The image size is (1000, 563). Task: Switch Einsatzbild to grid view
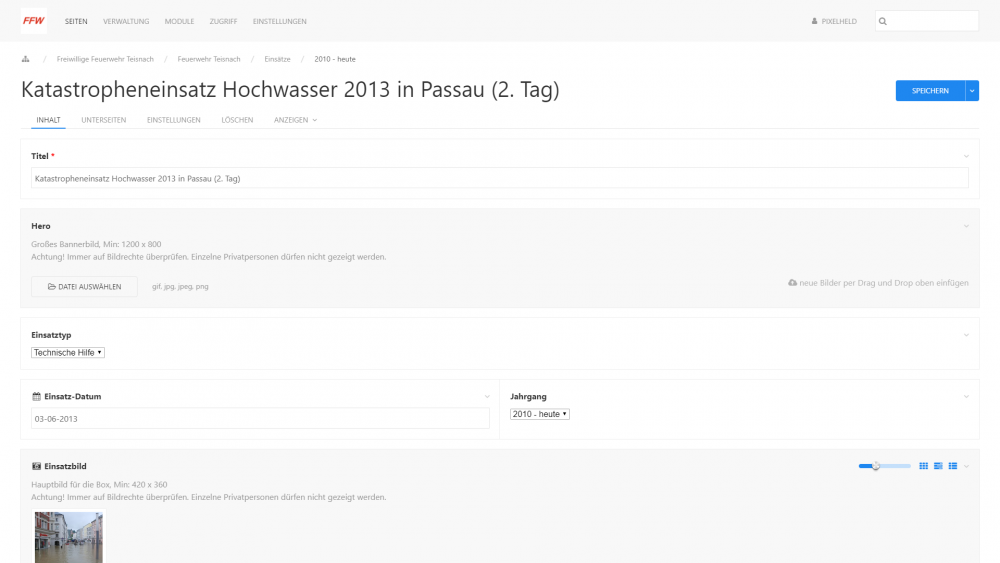click(x=923, y=466)
